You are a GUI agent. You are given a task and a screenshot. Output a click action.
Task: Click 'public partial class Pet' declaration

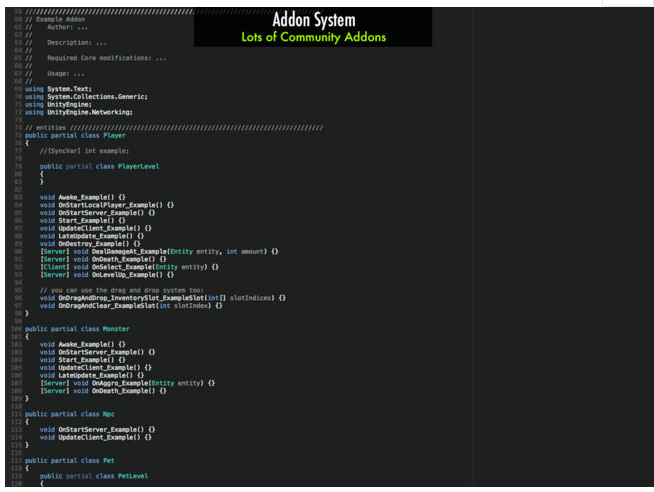coord(70,461)
